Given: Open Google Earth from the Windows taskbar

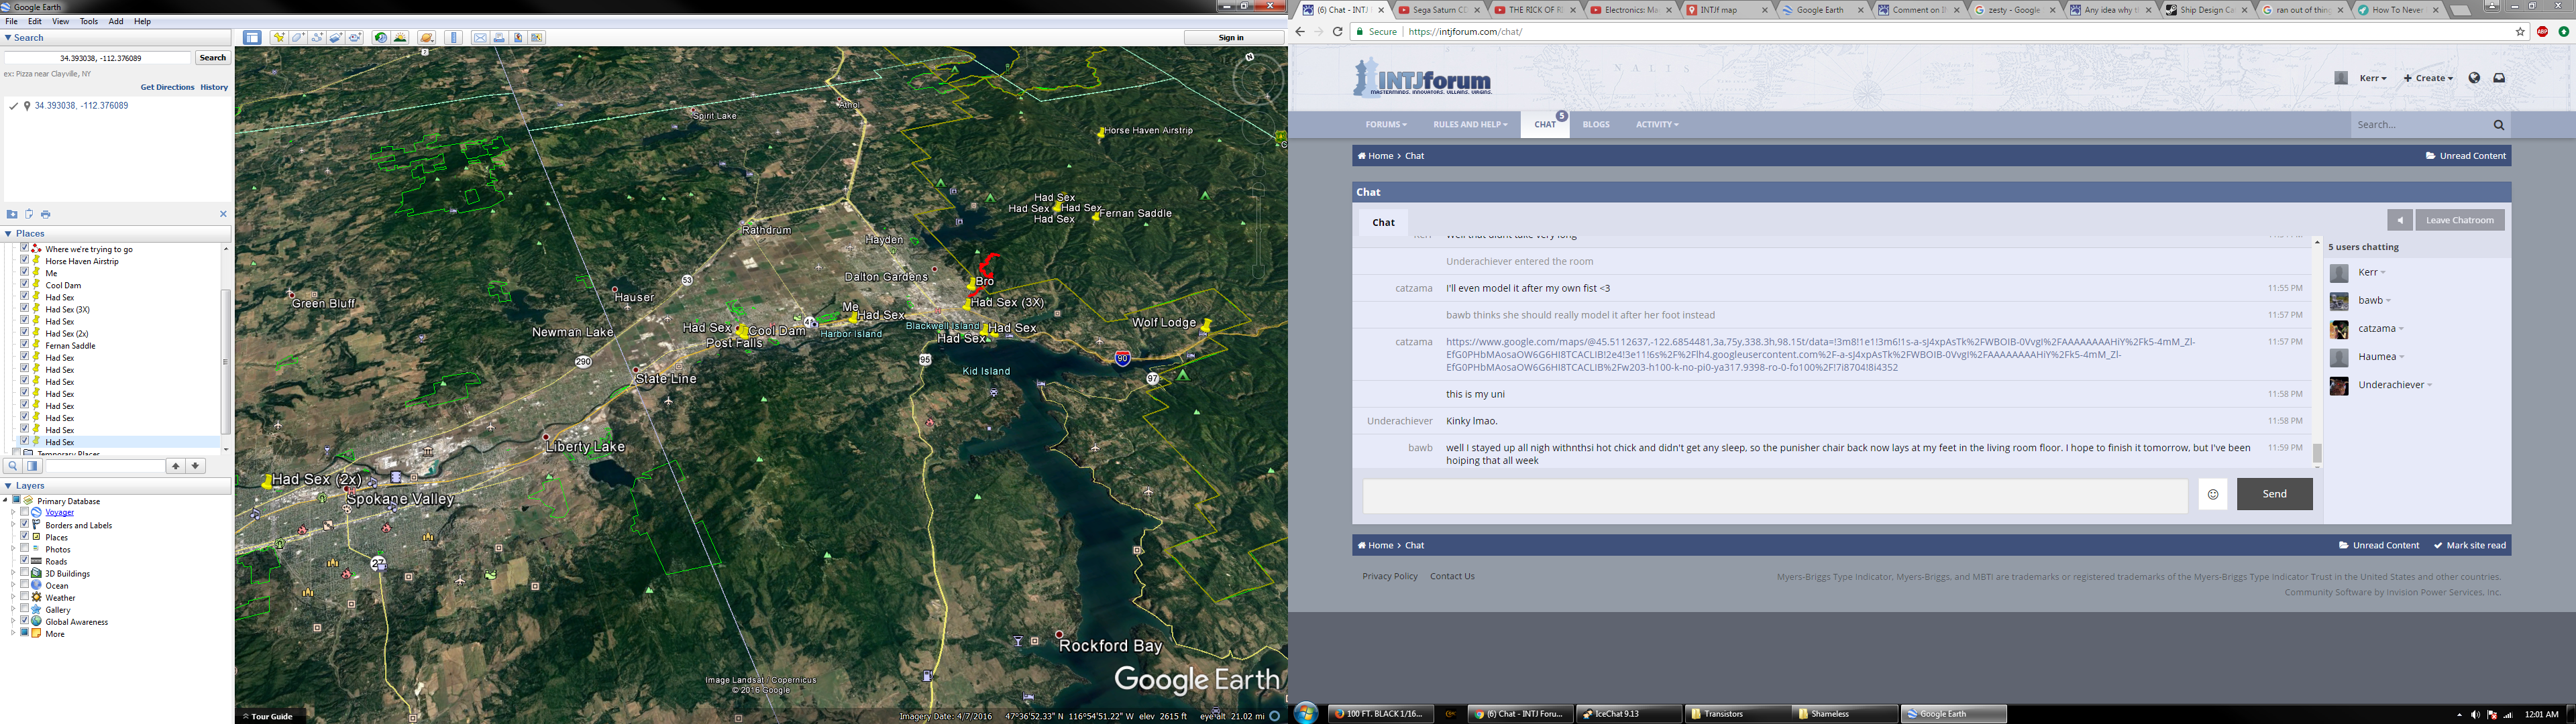Looking at the screenshot, I should point(1954,714).
